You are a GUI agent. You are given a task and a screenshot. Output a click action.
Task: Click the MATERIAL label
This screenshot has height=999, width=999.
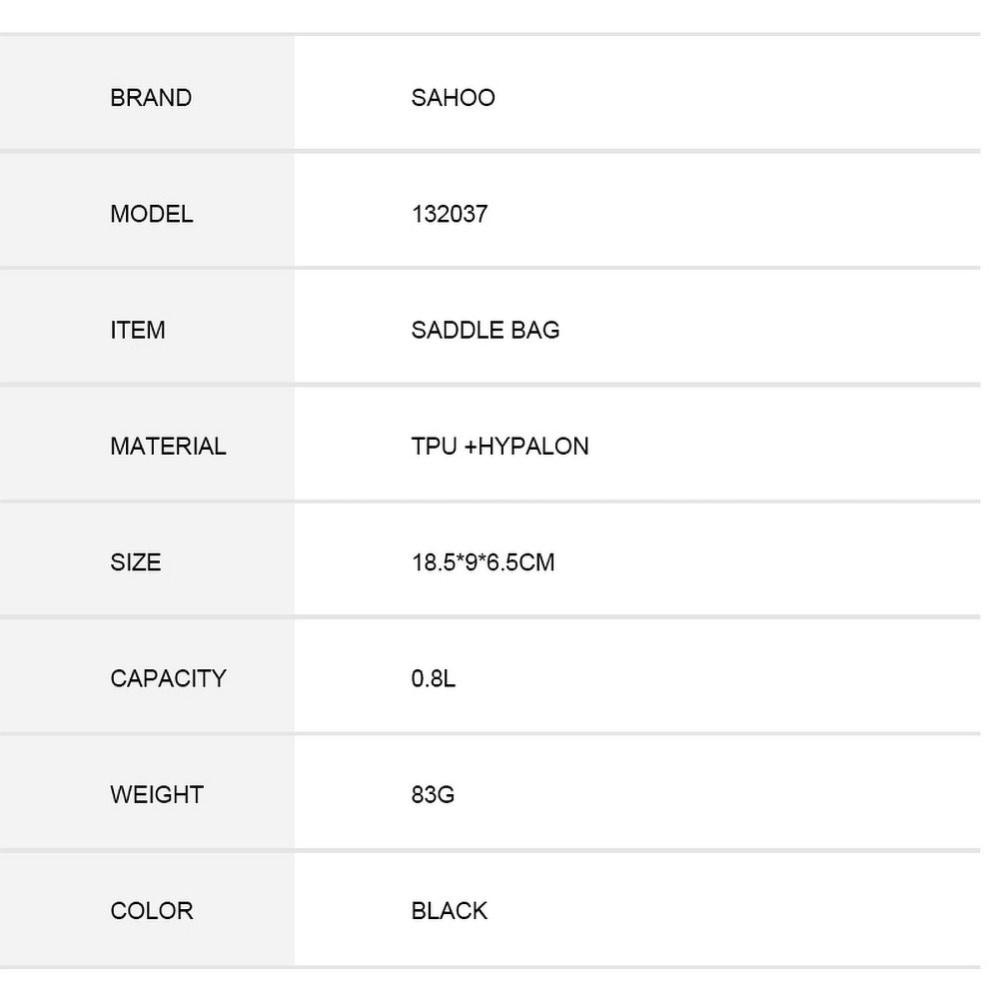point(168,446)
